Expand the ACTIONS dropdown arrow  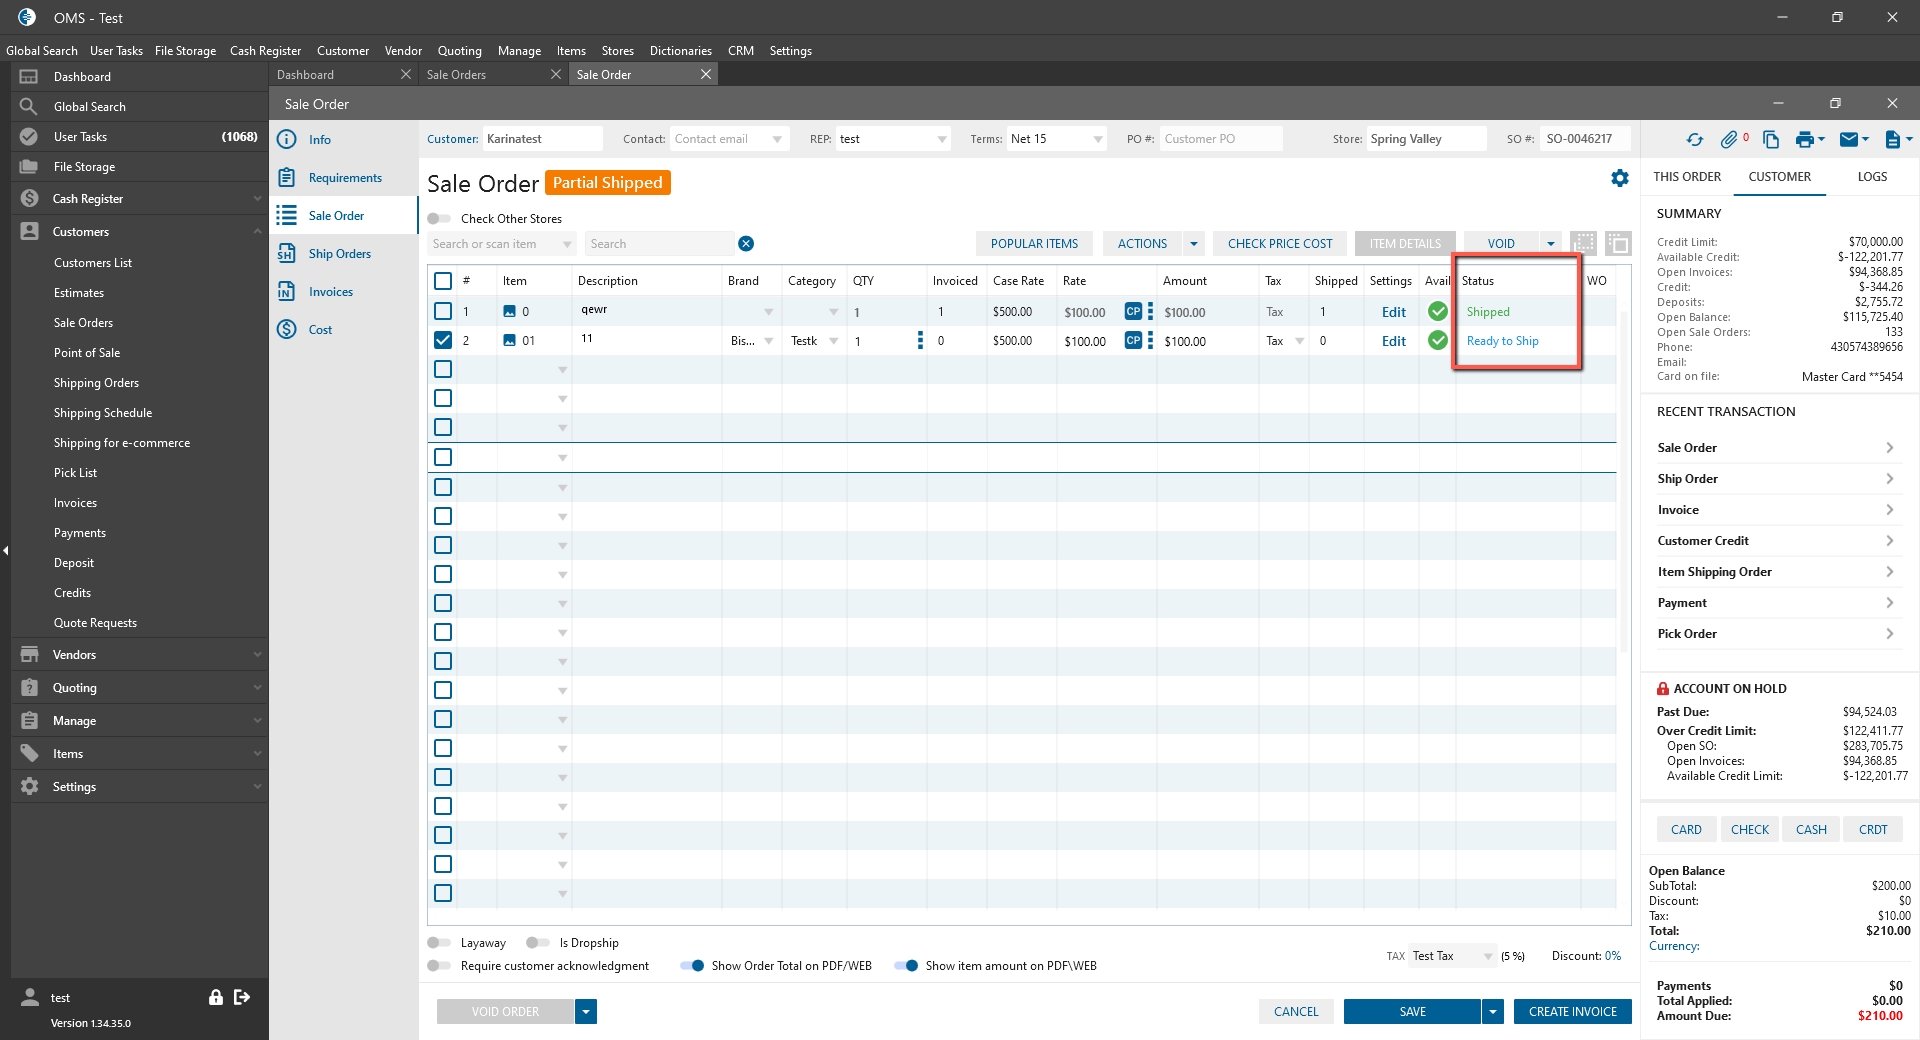(1193, 244)
